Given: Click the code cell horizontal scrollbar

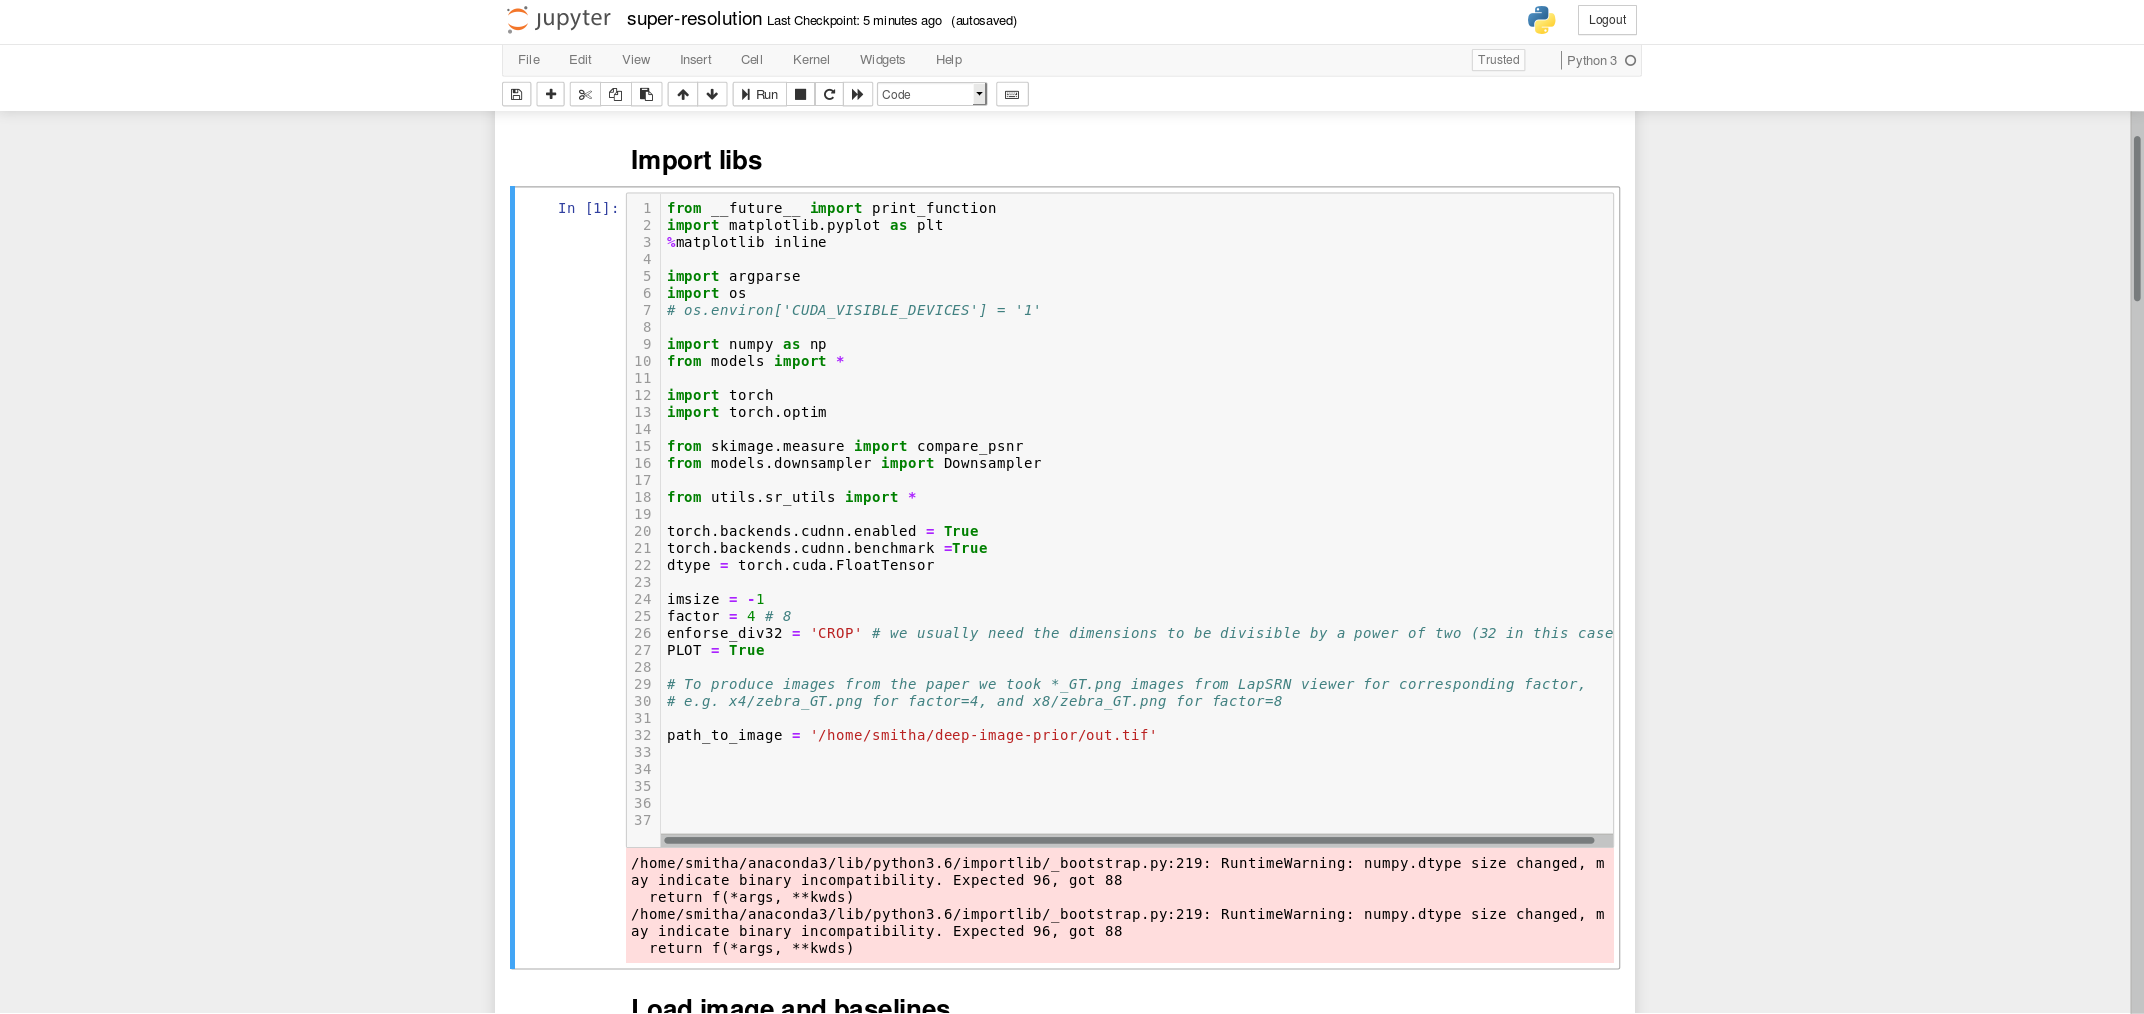Looking at the screenshot, I should [x=1128, y=840].
